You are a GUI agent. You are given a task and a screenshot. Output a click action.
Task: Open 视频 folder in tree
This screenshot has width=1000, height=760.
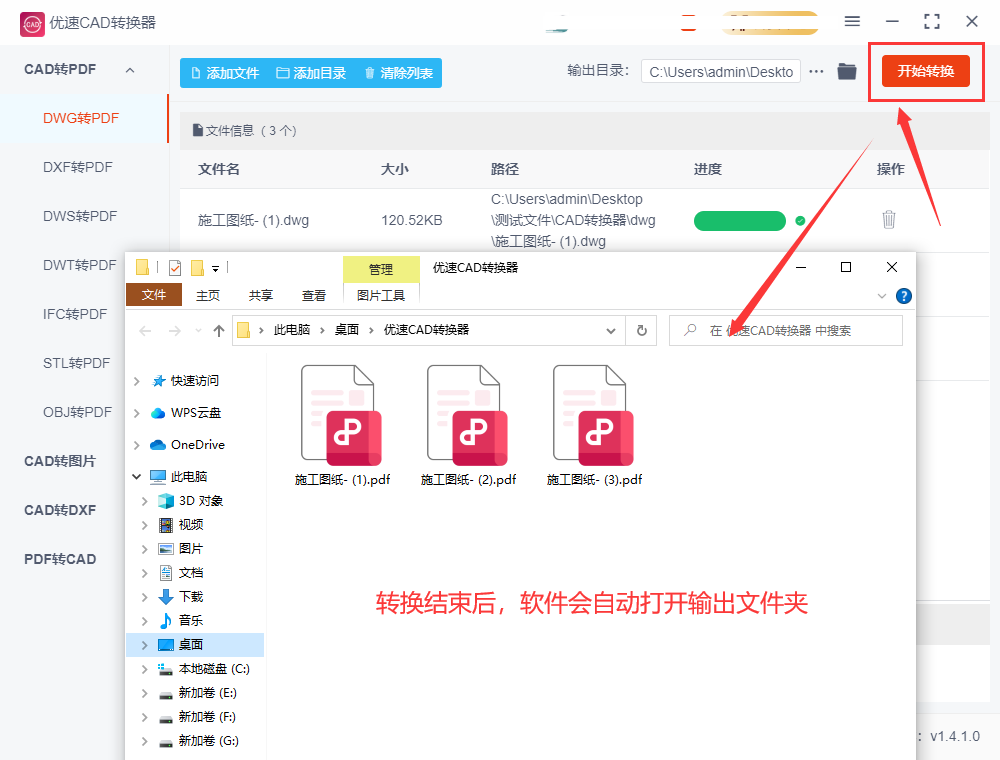click(x=190, y=525)
